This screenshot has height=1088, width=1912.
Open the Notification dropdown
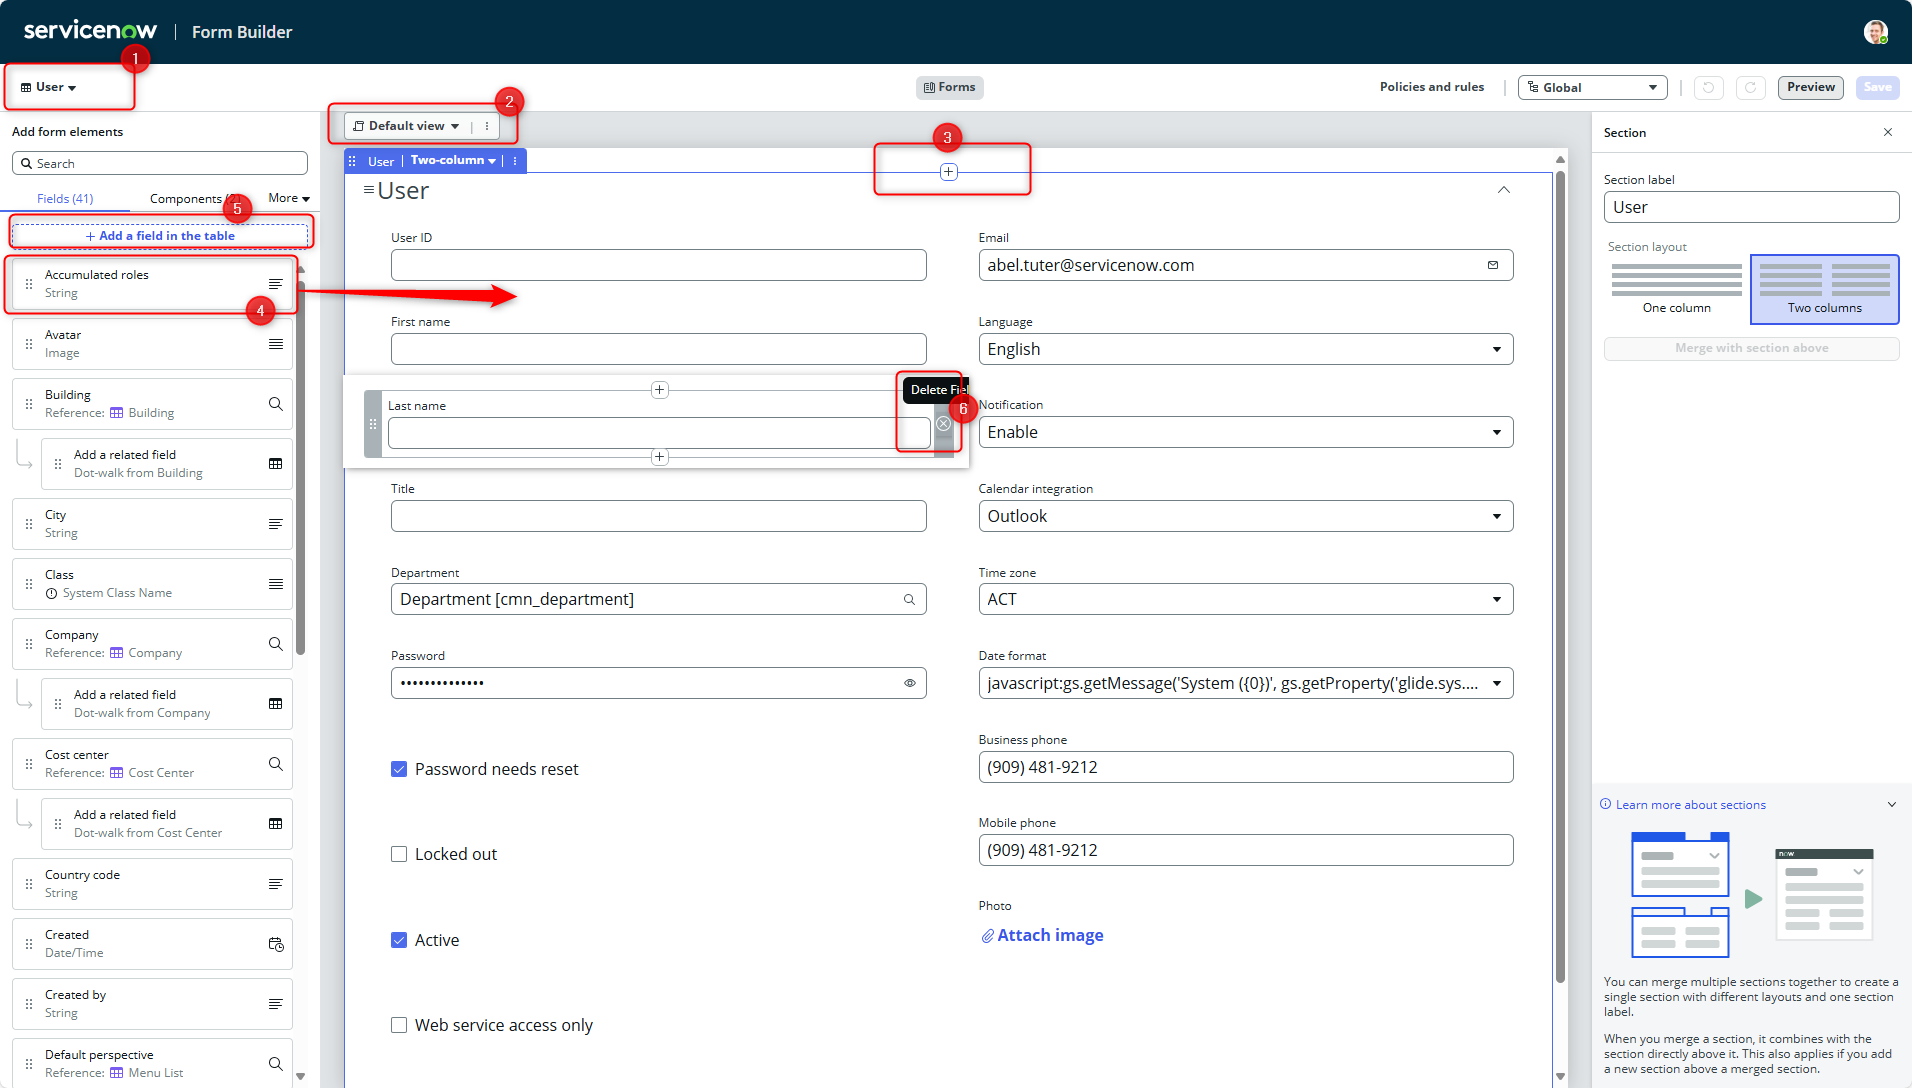[x=1245, y=432]
